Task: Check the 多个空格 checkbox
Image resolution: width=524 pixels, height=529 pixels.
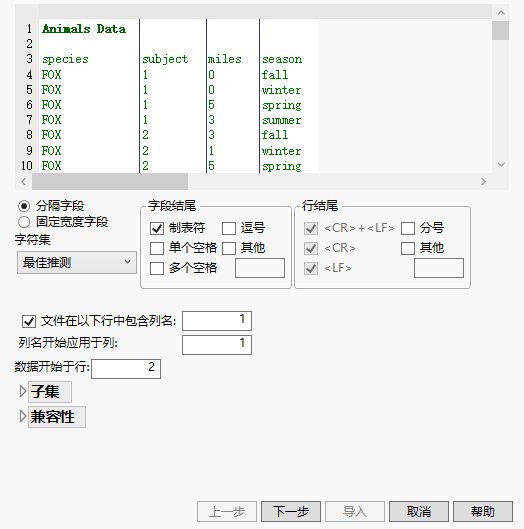Action: click(157, 268)
